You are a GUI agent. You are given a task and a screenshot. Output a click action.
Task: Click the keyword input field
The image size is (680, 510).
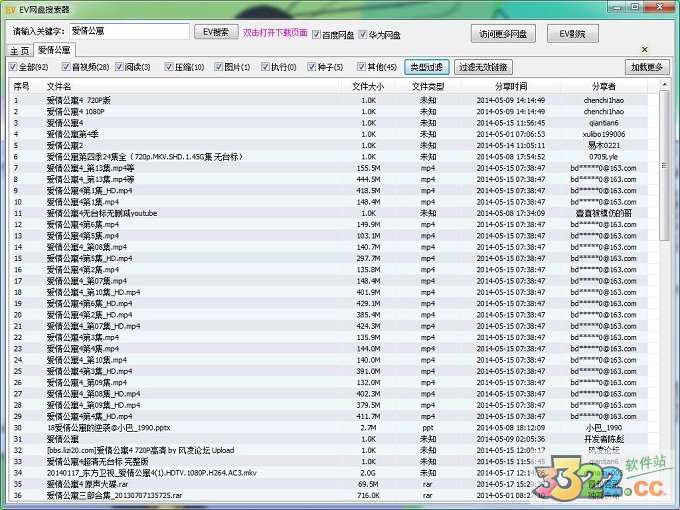point(129,31)
